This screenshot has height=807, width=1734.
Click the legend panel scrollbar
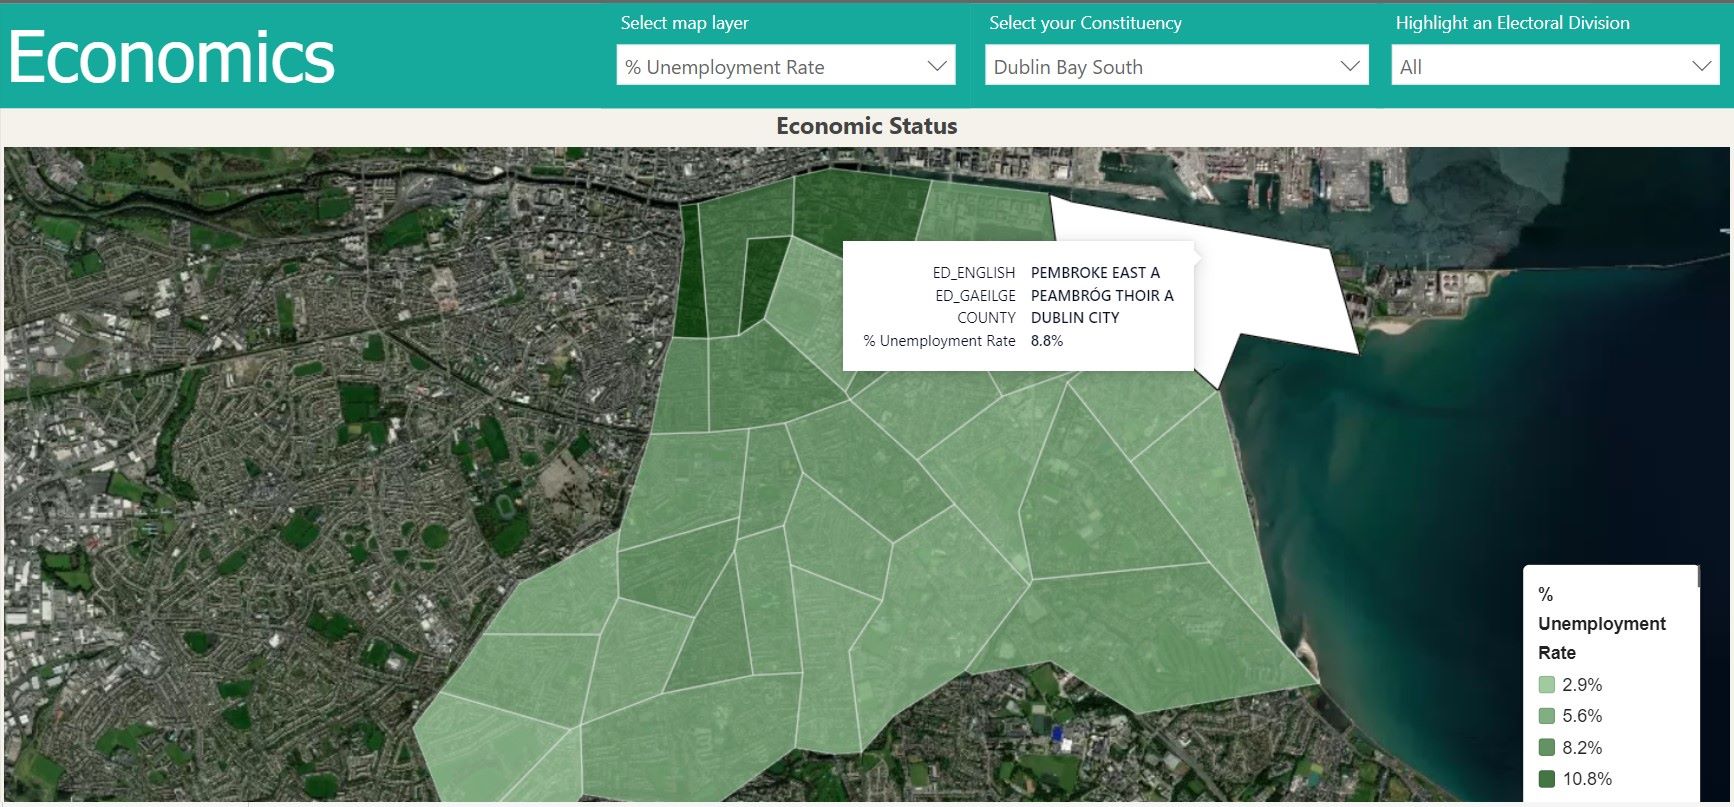point(1698,577)
